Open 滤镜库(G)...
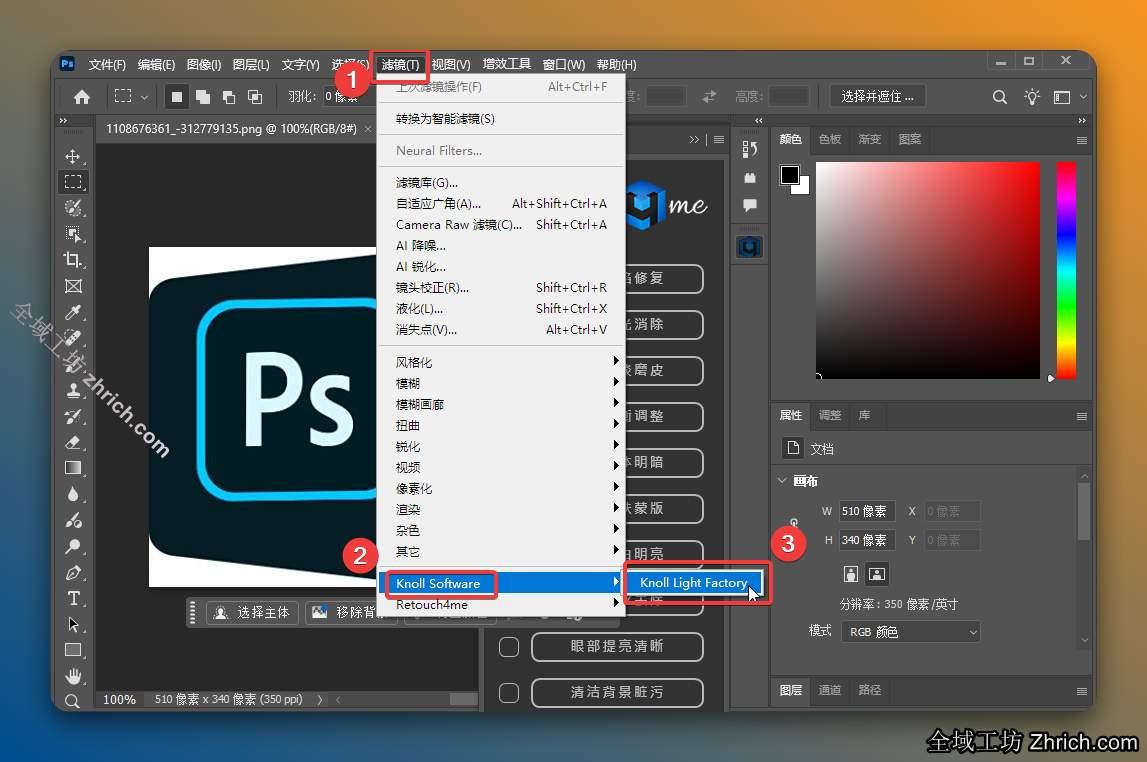 [x=502, y=182]
